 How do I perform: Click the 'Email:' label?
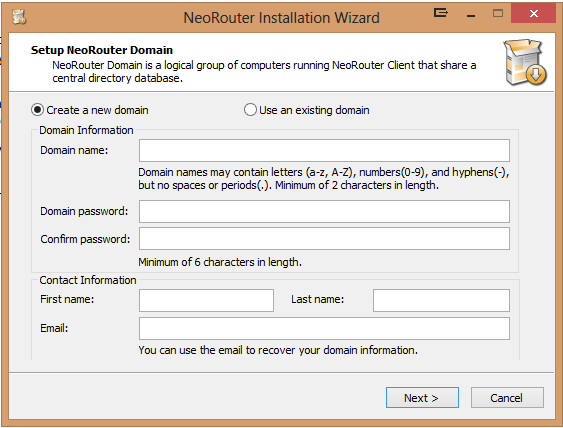pos(54,328)
